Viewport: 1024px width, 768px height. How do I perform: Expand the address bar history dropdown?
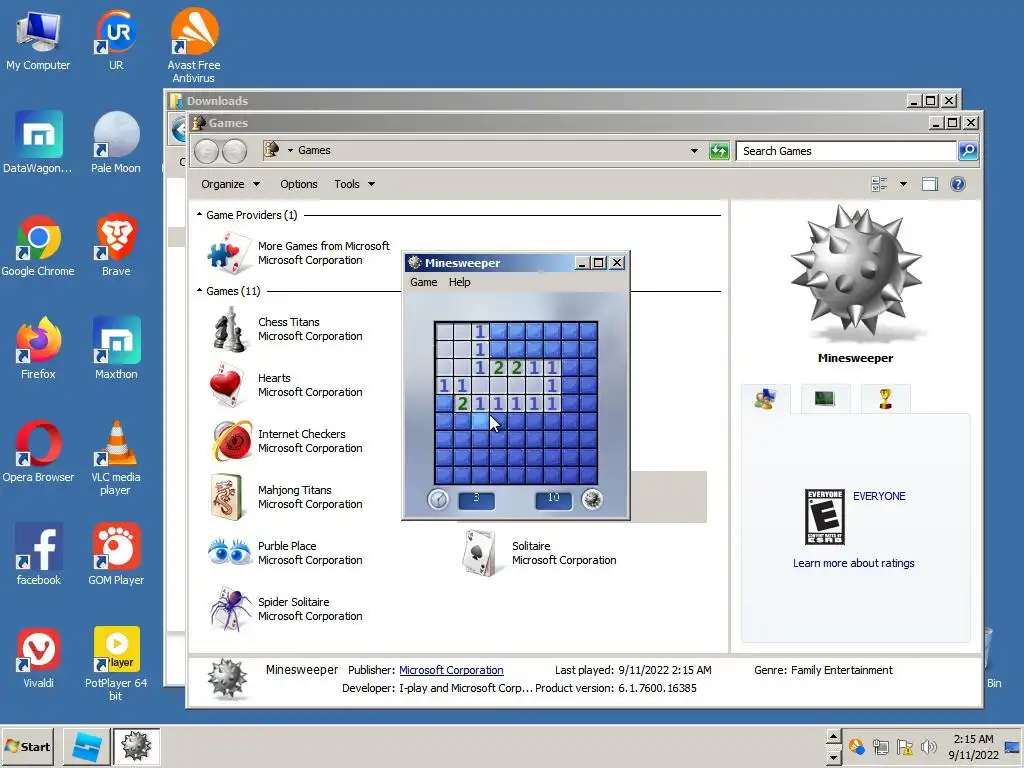(694, 151)
